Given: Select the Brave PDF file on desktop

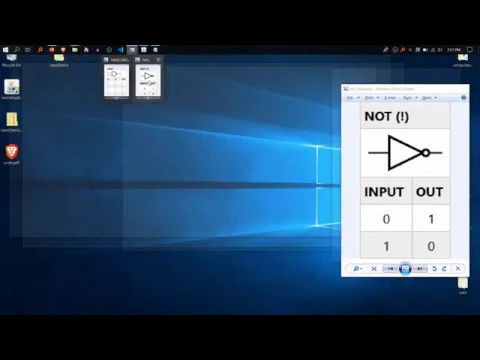Looking at the screenshot, I should pos(12,154).
